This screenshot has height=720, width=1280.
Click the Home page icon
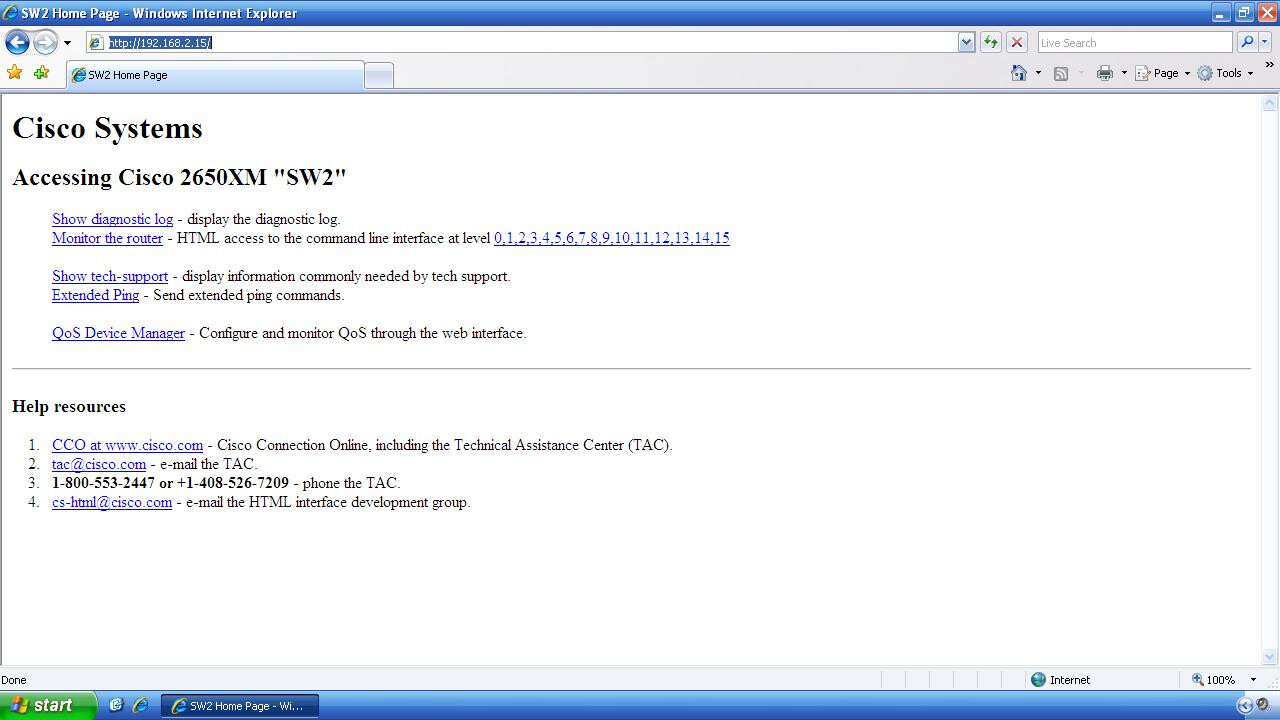(1019, 73)
